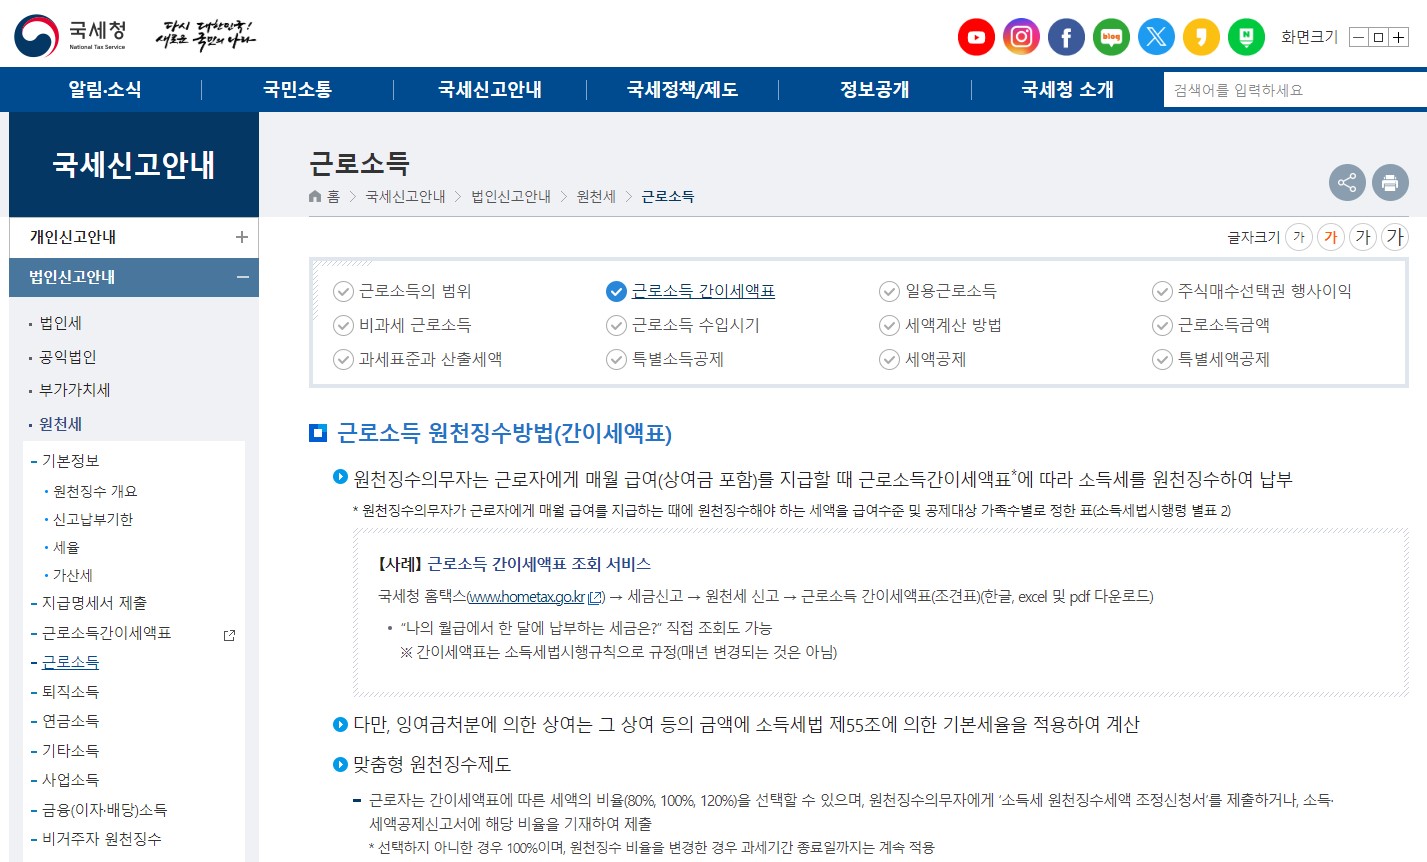Open the external link icon beside 근로소득간이세액표
Image resolution: width=1427 pixels, height=862 pixels.
(228, 633)
